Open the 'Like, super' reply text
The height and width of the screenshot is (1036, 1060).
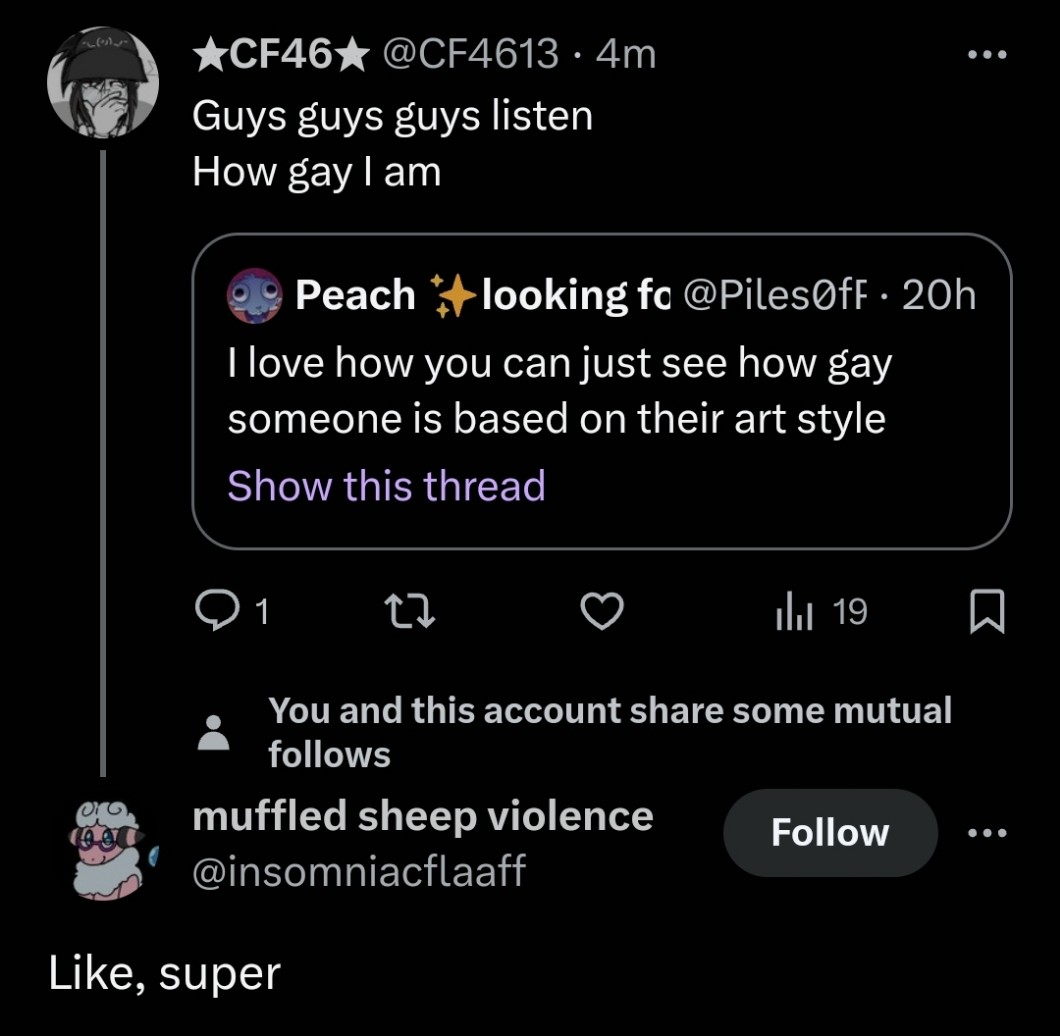coord(164,972)
